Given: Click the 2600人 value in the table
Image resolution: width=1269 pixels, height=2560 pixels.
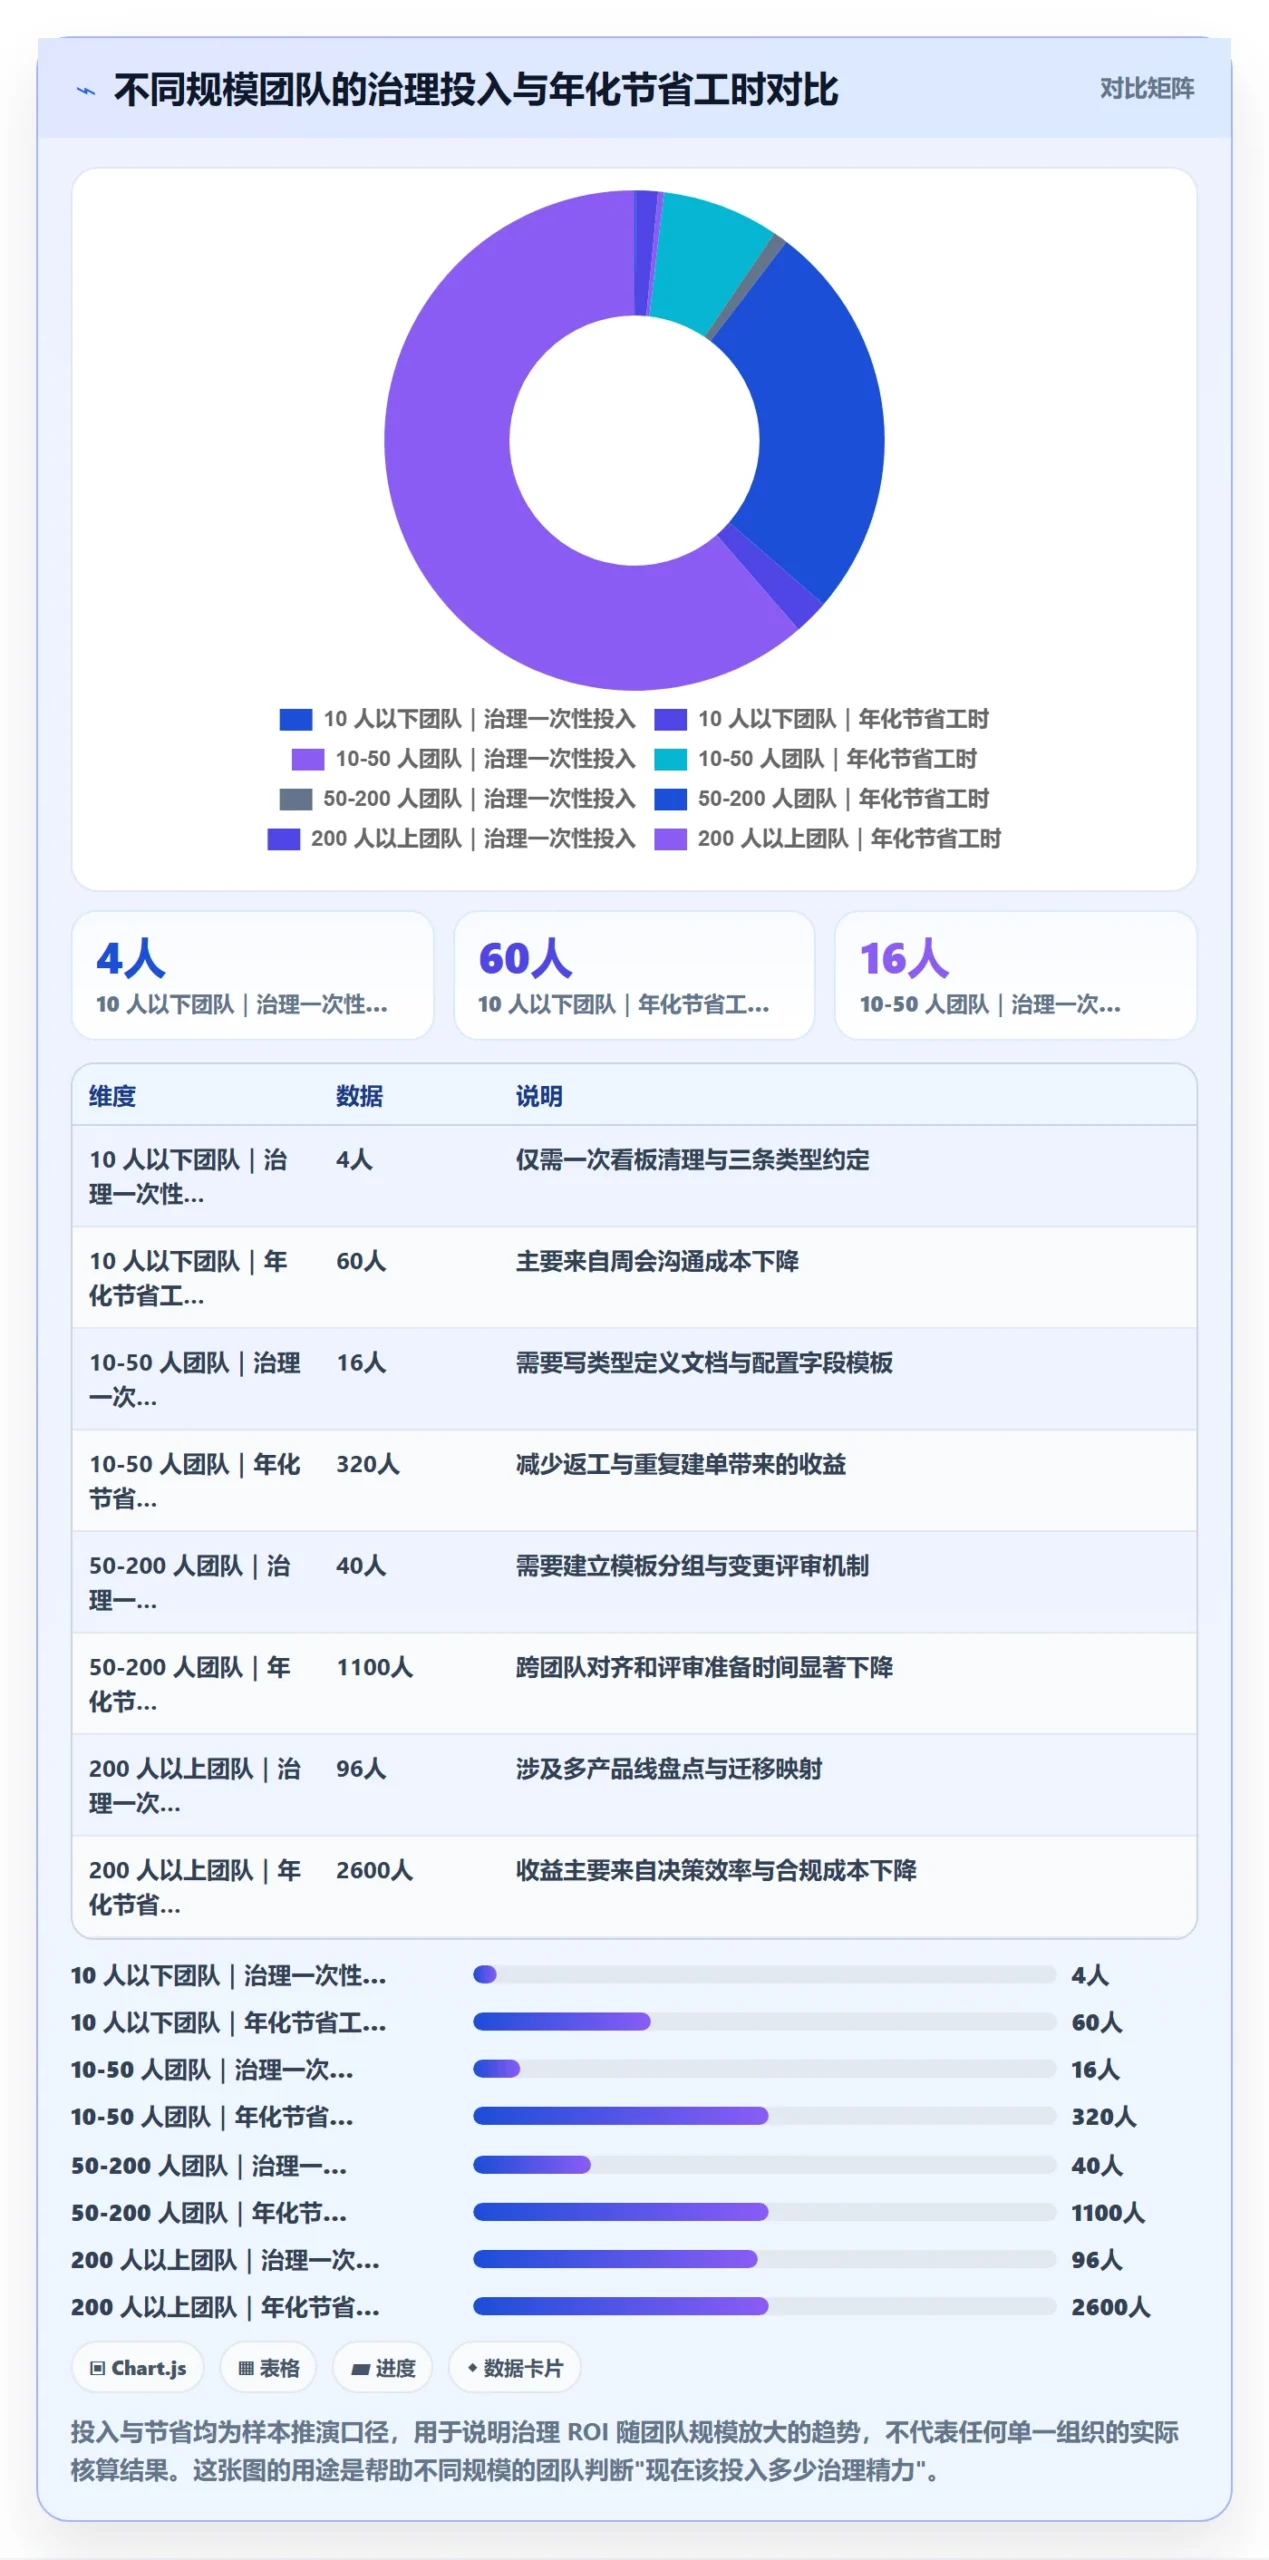Looking at the screenshot, I should tap(374, 1870).
